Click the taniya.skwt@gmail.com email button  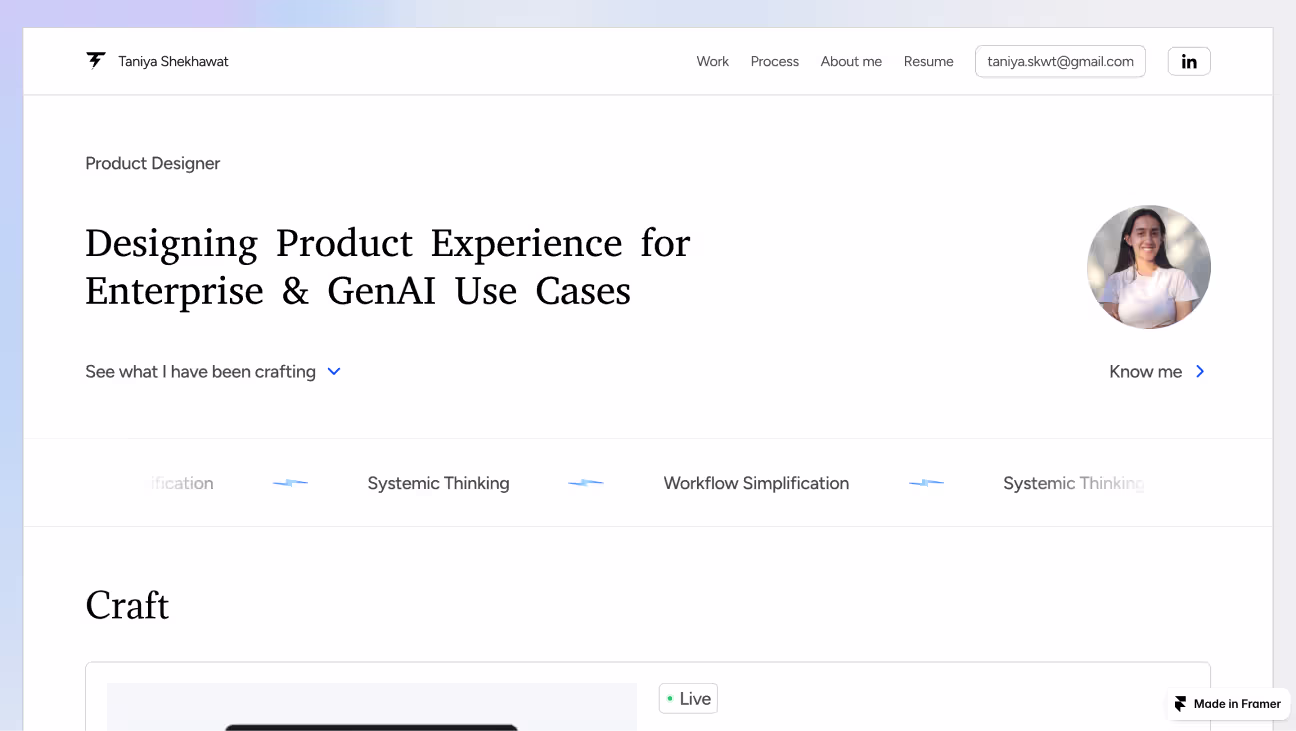click(1060, 61)
